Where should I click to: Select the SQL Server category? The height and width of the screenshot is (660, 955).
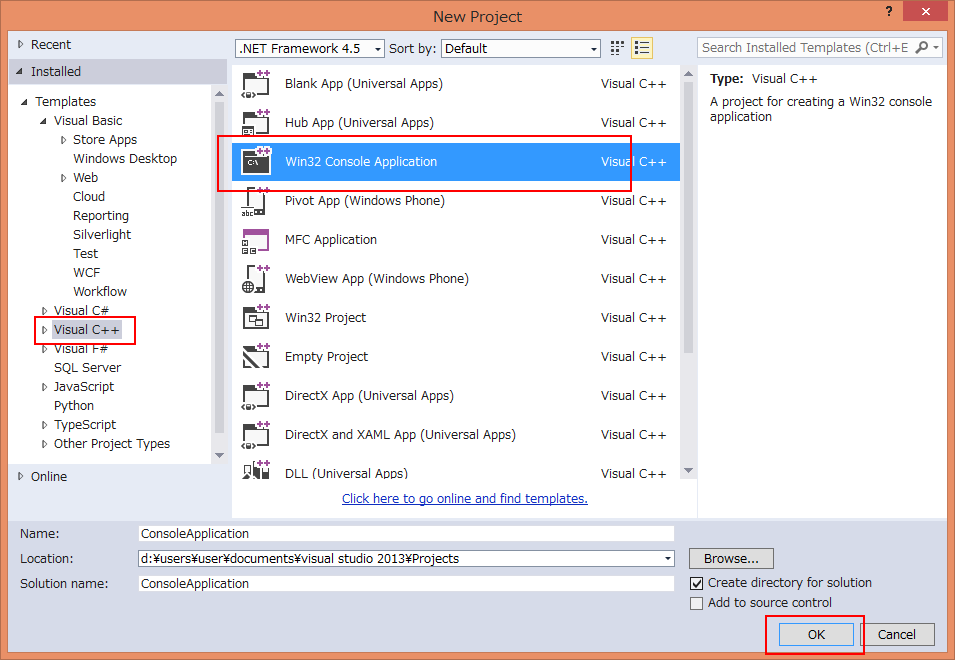click(x=87, y=368)
